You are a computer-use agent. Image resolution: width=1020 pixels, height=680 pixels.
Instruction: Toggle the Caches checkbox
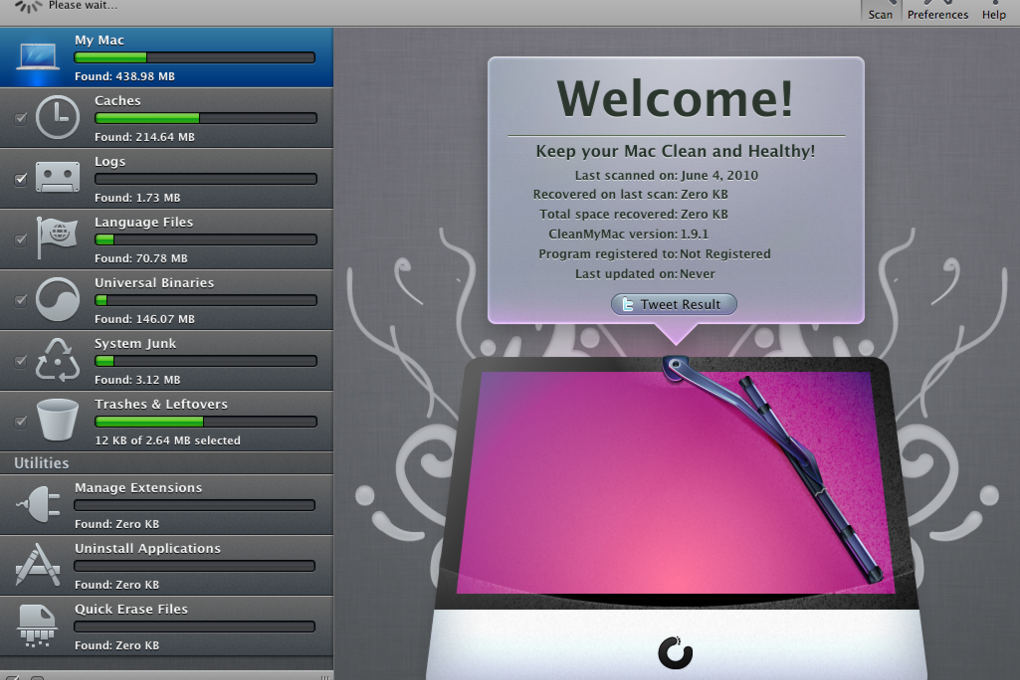pos(21,118)
